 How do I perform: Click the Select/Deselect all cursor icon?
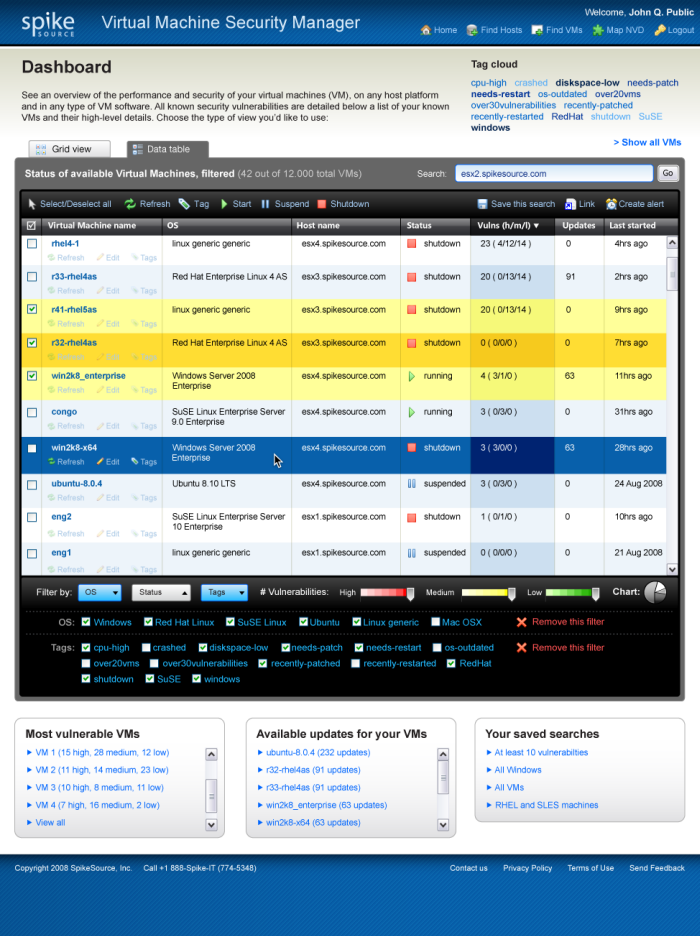[32, 204]
